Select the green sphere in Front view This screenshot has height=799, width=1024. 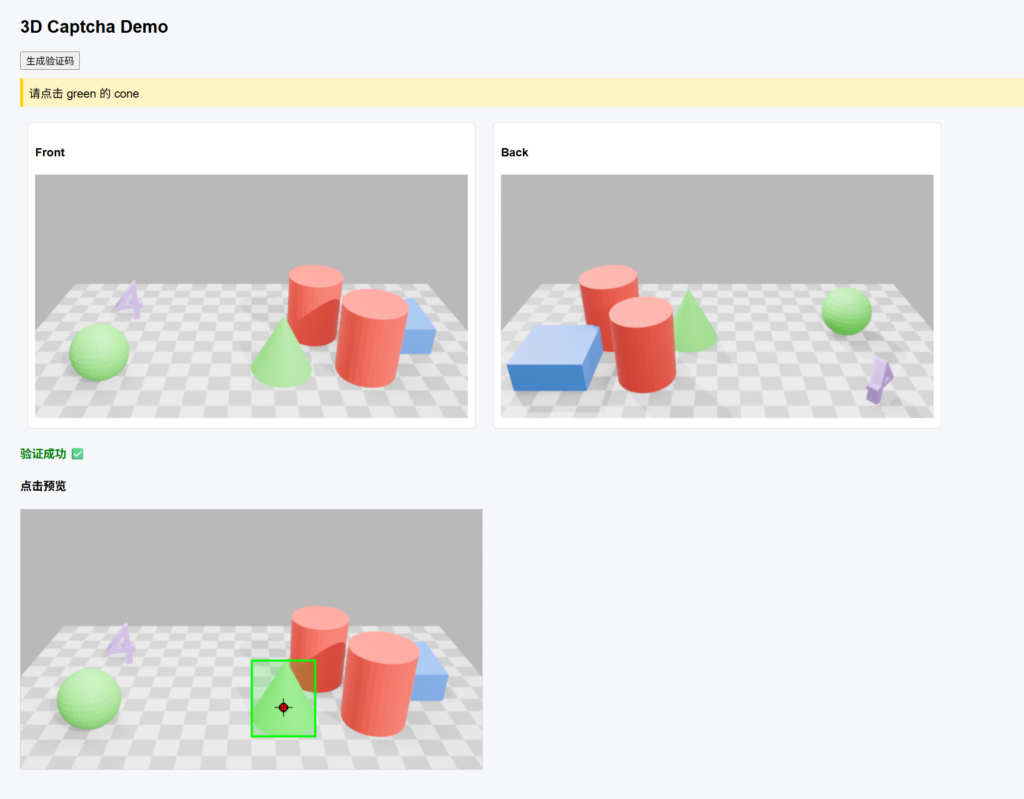[x=99, y=352]
